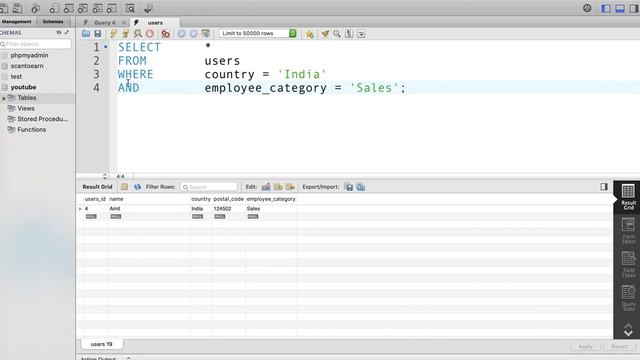Viewport: 640px width, 360px height.
Task: Open find panel magnifier icon
Action: (337, 34)
